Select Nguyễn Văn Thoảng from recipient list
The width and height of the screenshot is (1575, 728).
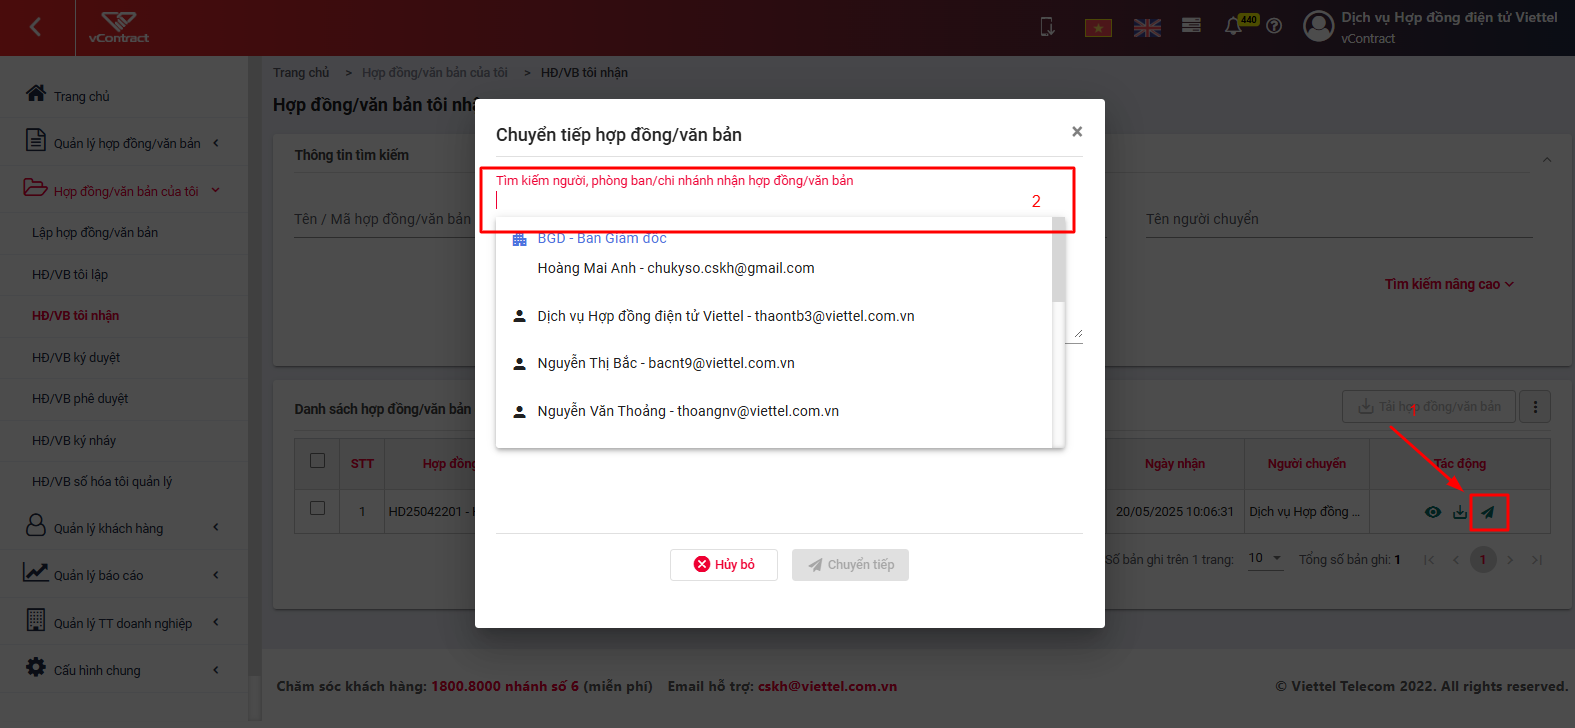[774, 411]
